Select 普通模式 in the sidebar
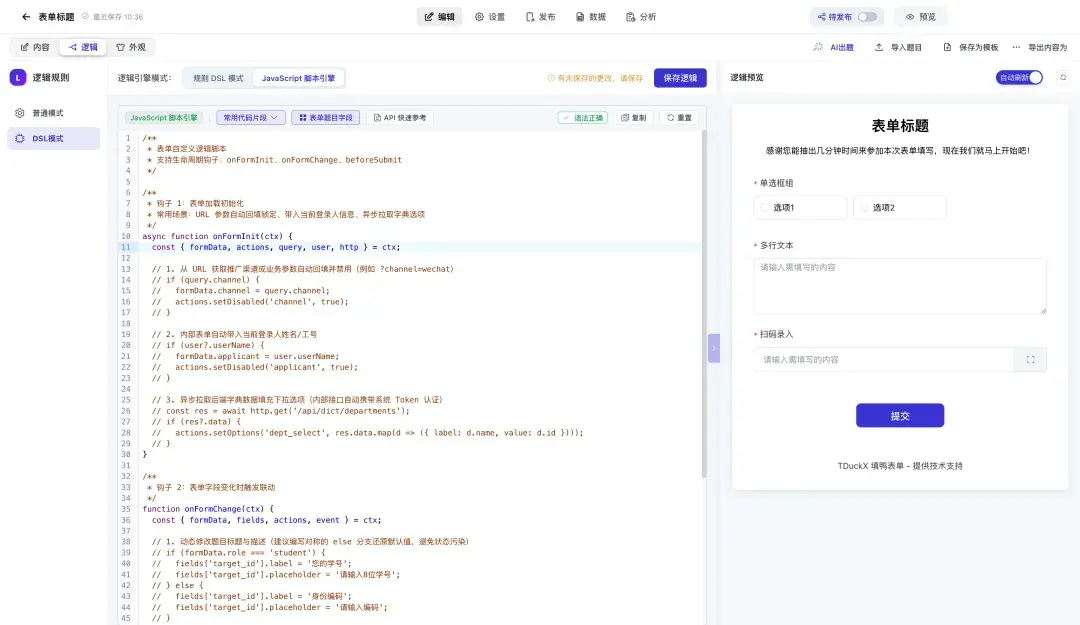This screenshot has width=1080, height=625. coord(54,113)
